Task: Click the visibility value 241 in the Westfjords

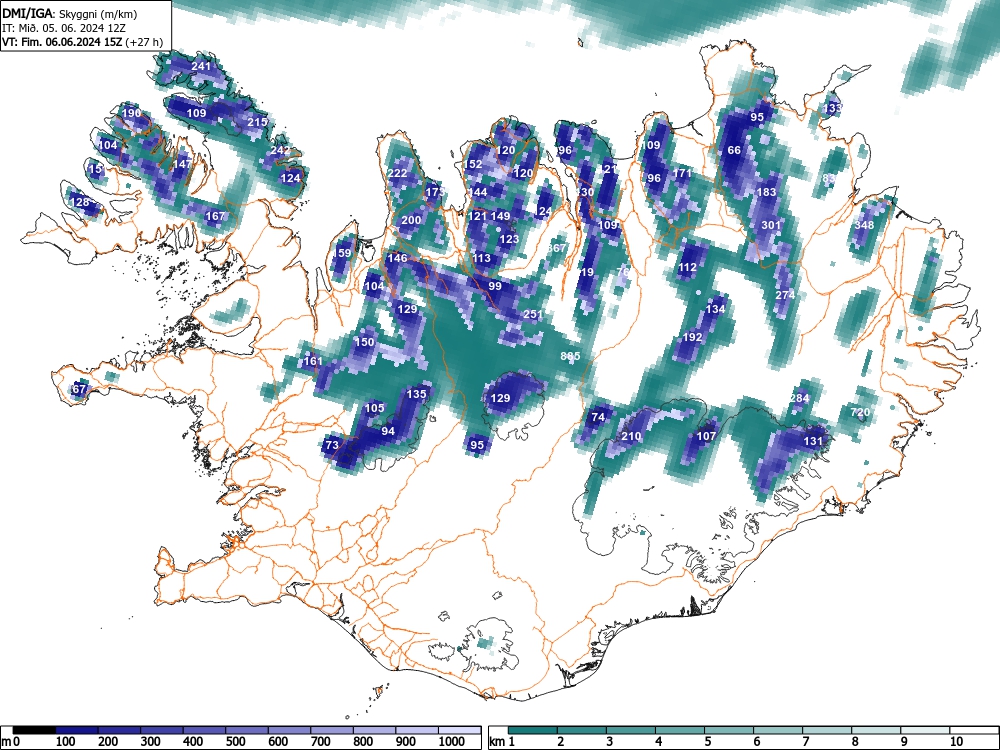Action: tap(201, 66)
